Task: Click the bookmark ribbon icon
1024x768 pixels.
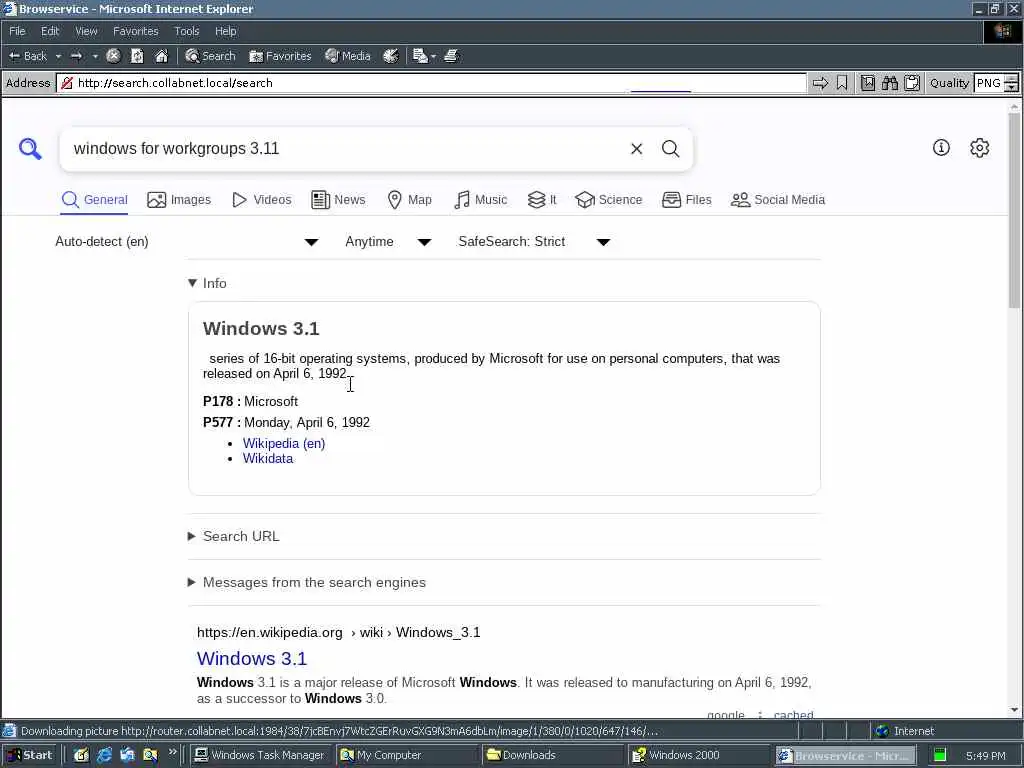Action: 842,83
